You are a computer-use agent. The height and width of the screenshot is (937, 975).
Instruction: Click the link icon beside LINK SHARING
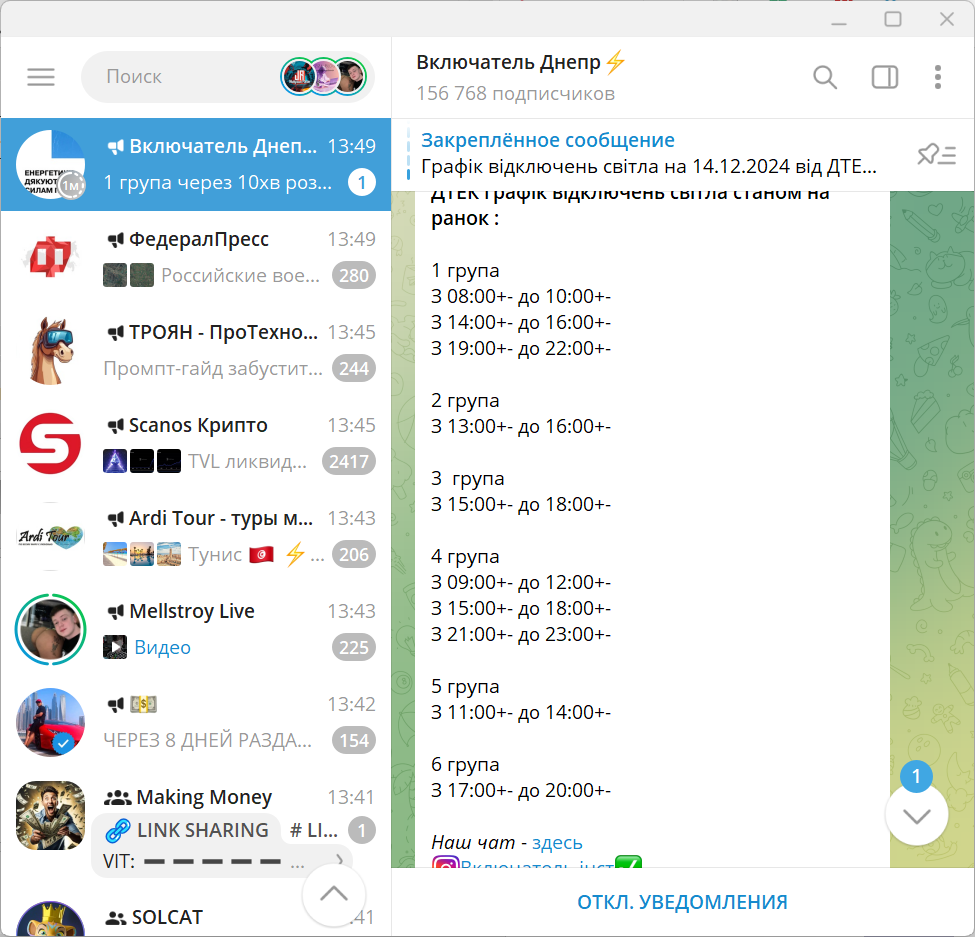[118, 831]
